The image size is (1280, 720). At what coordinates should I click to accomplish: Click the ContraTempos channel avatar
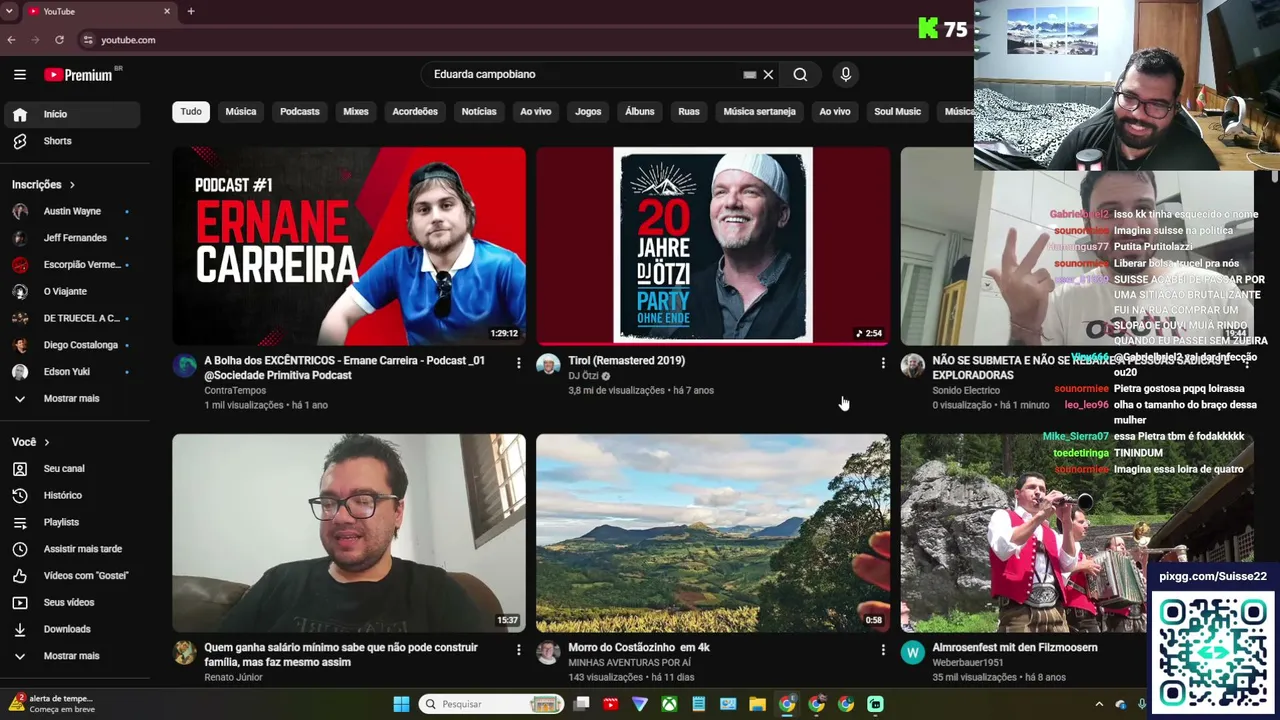[x=184, y=365]
